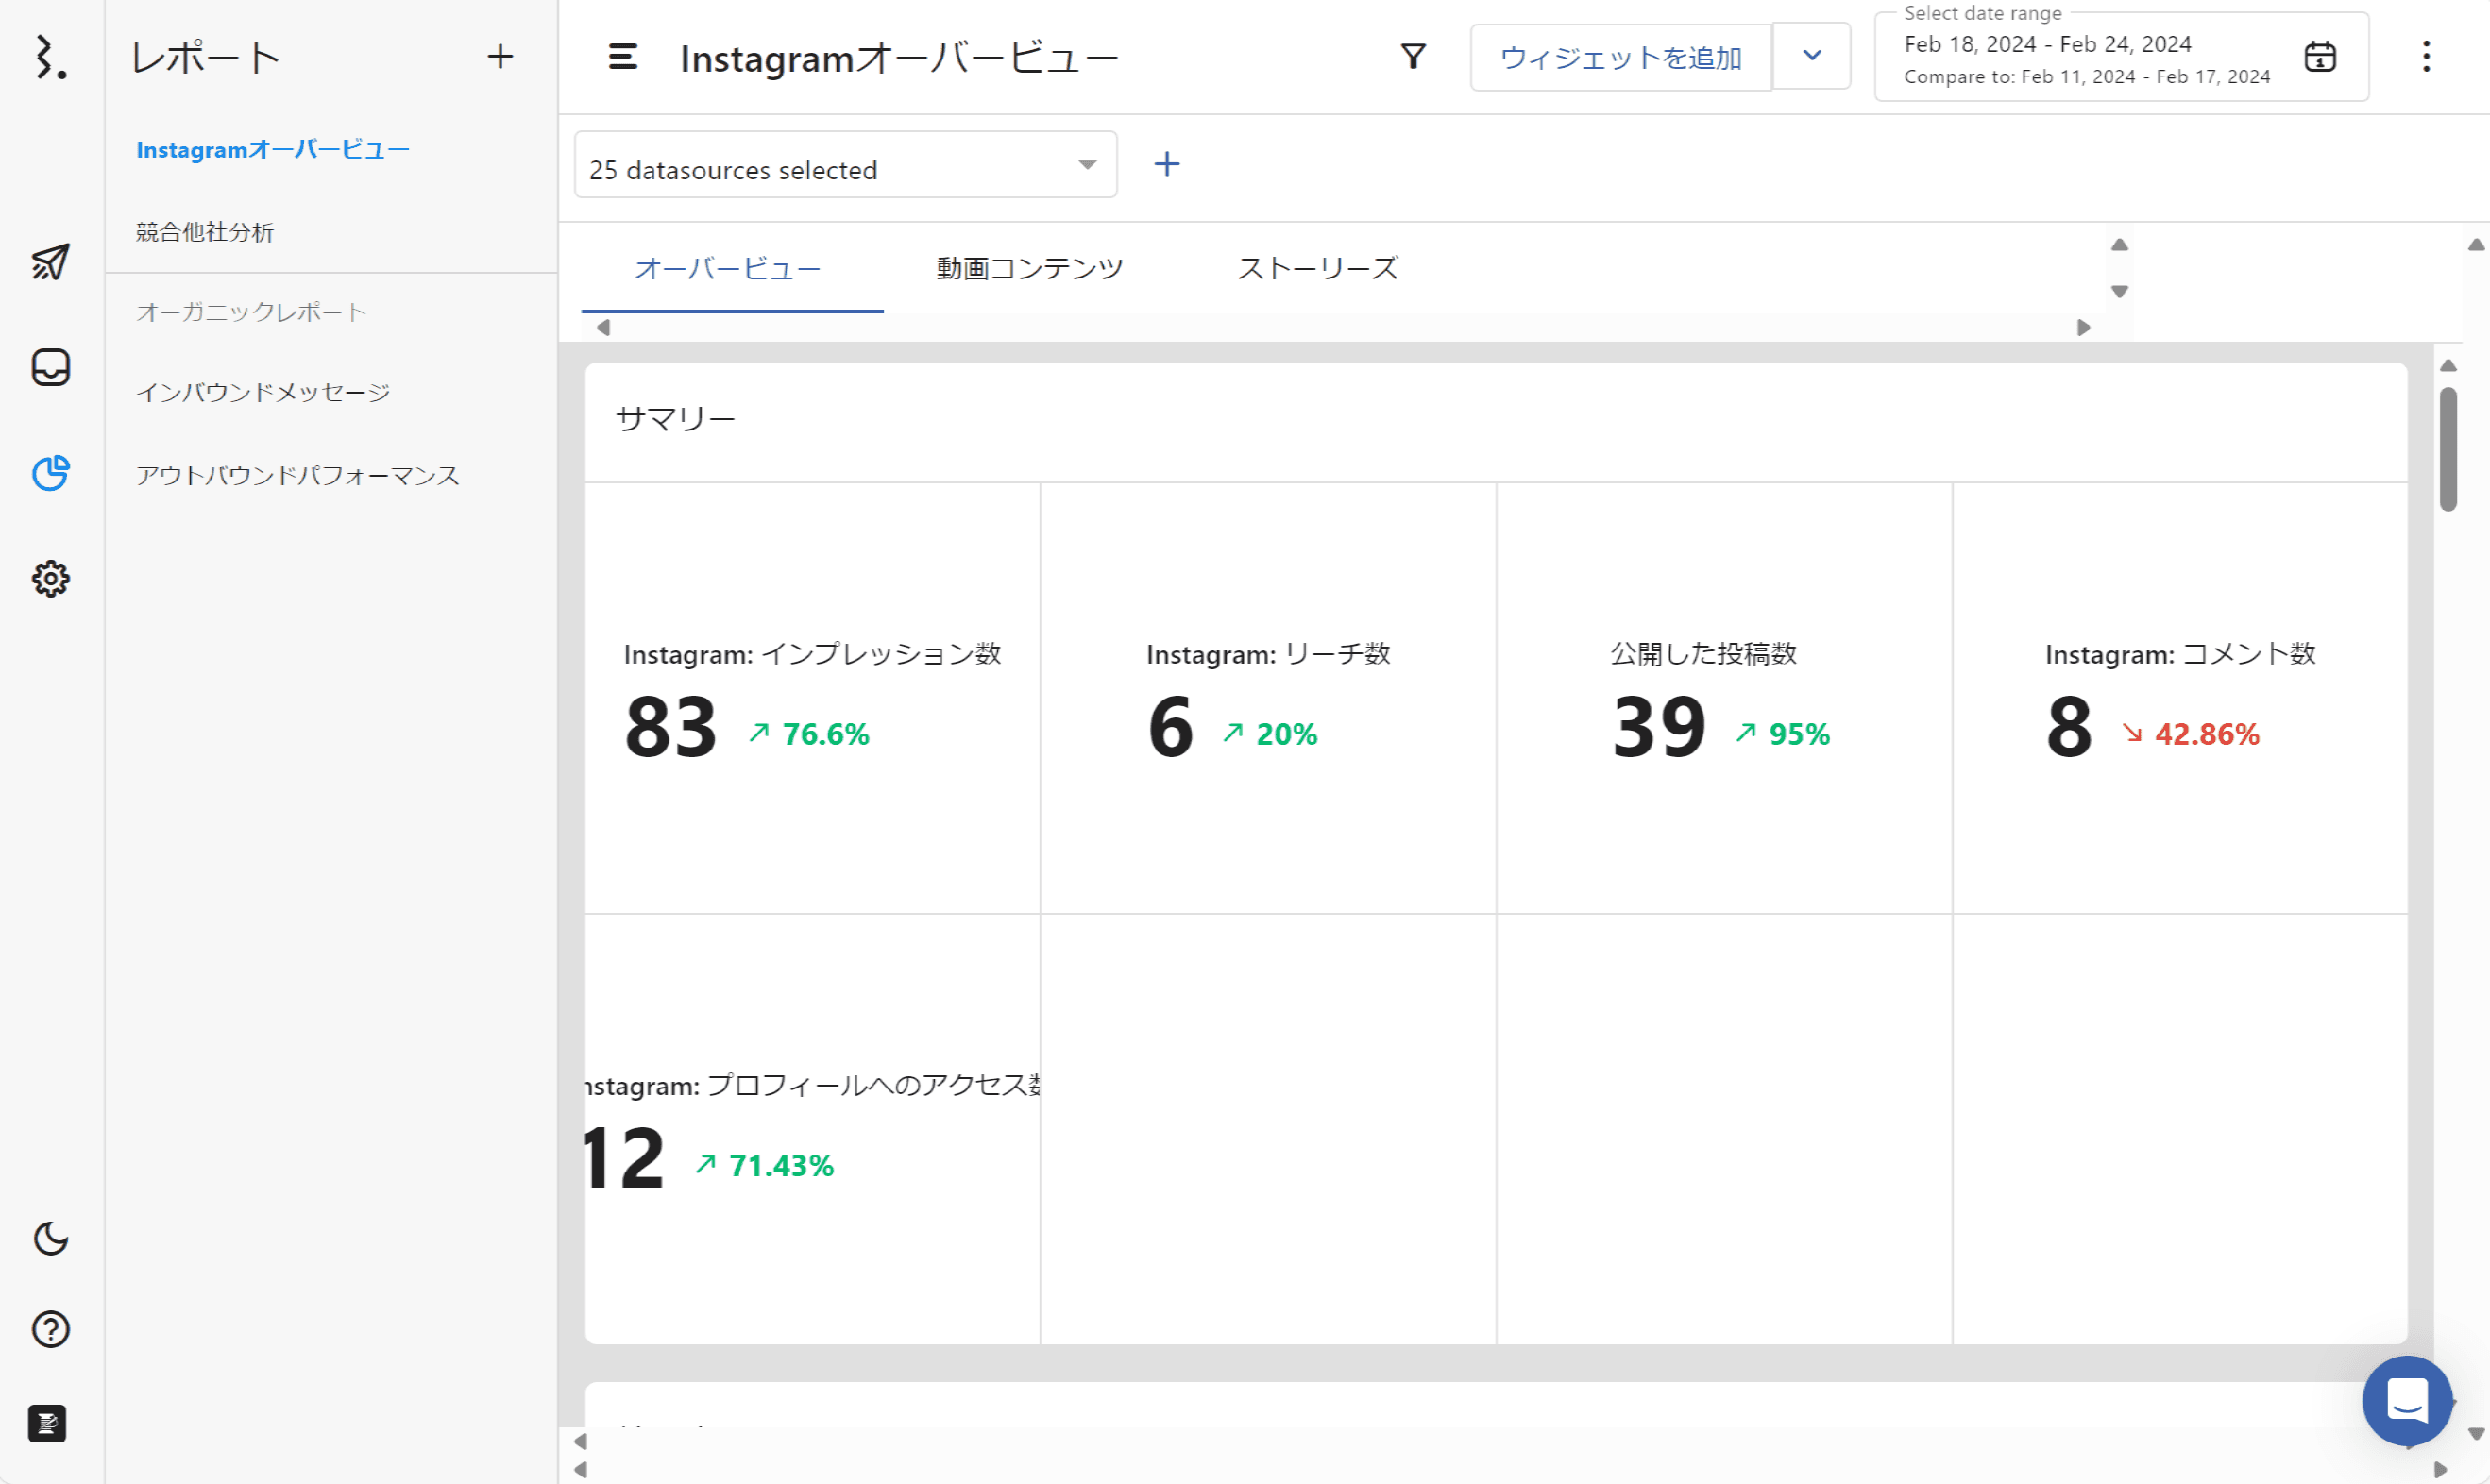Click the ウィジェットを追加 button
2490x1484 pixels.
point(1620,58)
